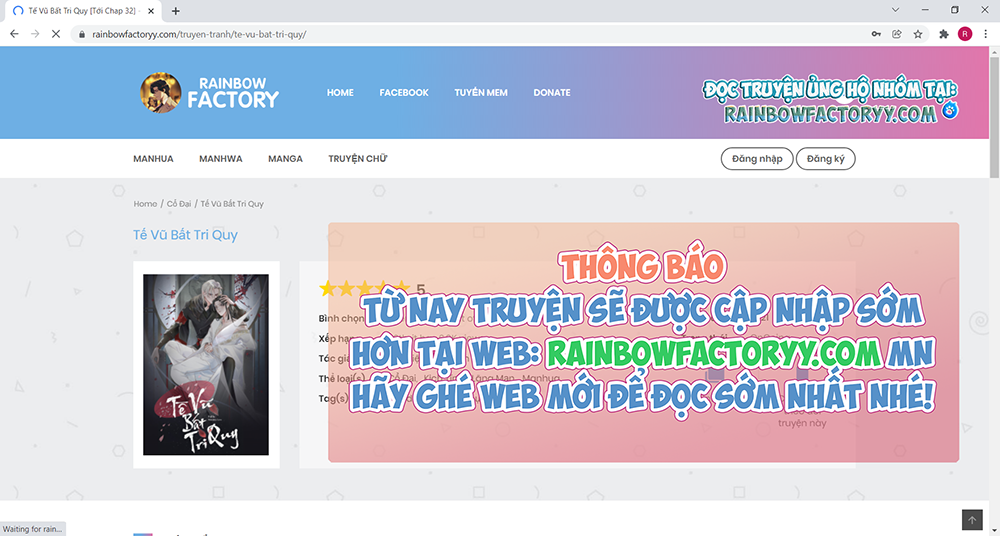
Task: Stop loading the page
Action: pos(56,33)
